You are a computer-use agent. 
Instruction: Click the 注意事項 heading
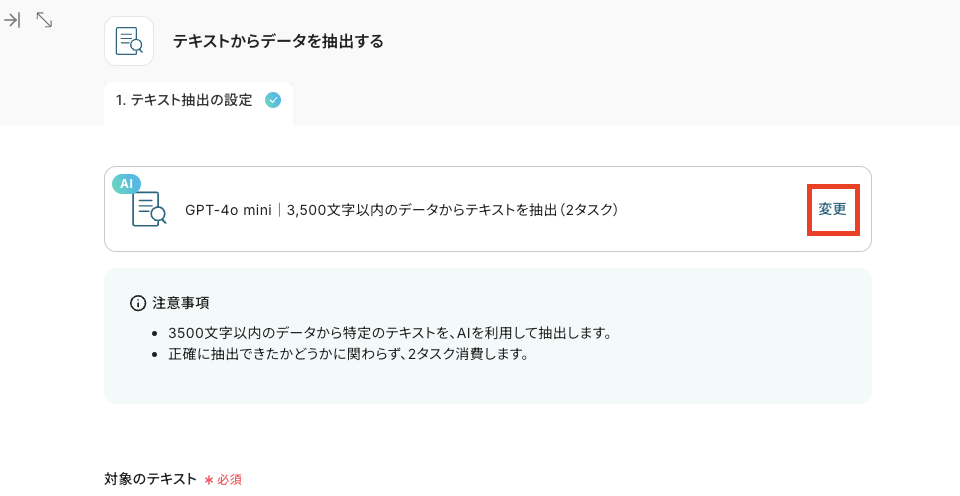(x=181, y=302)
